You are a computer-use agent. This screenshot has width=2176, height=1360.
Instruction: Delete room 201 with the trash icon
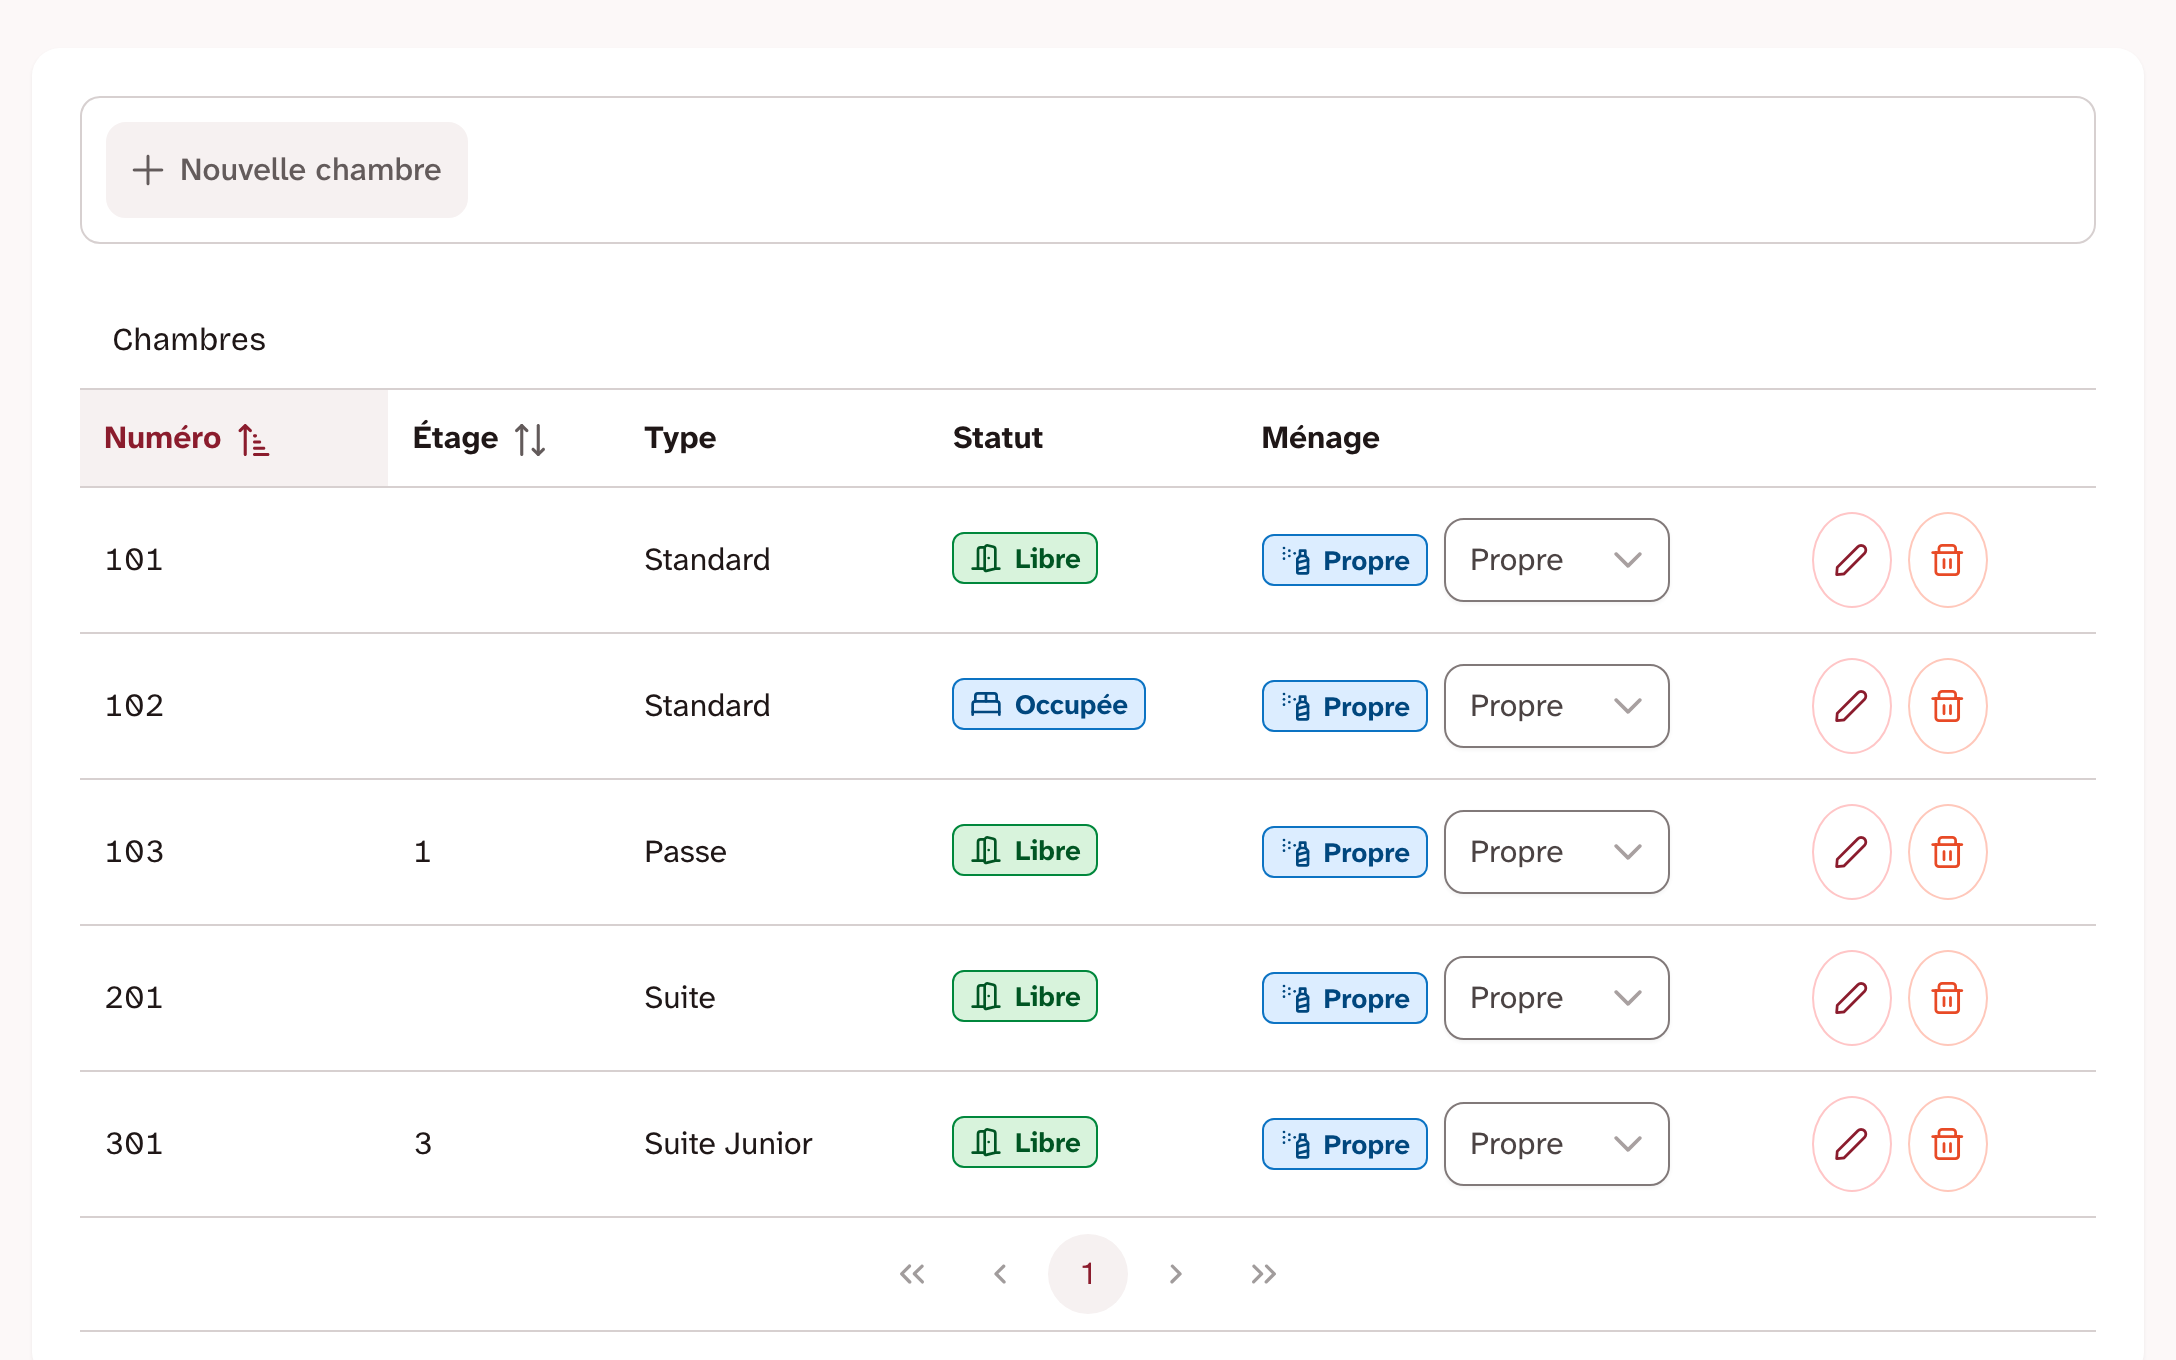[x=1947, y=998]
